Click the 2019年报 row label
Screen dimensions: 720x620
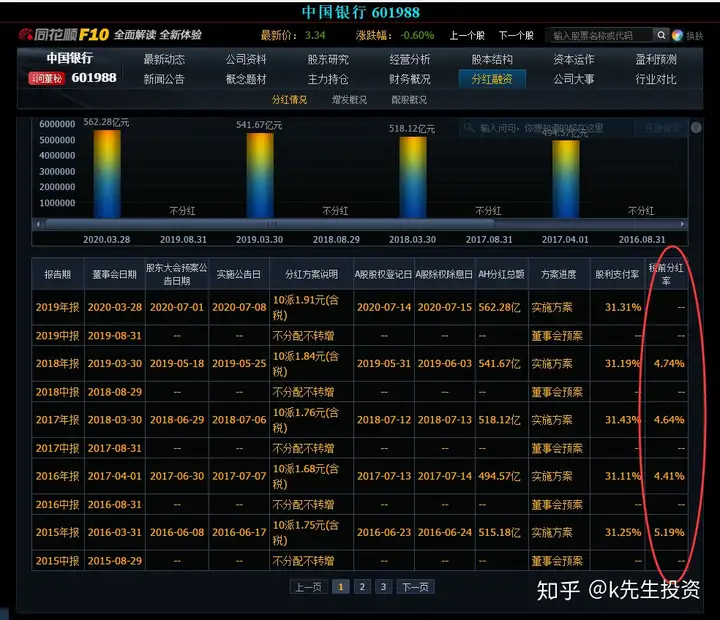57,307
